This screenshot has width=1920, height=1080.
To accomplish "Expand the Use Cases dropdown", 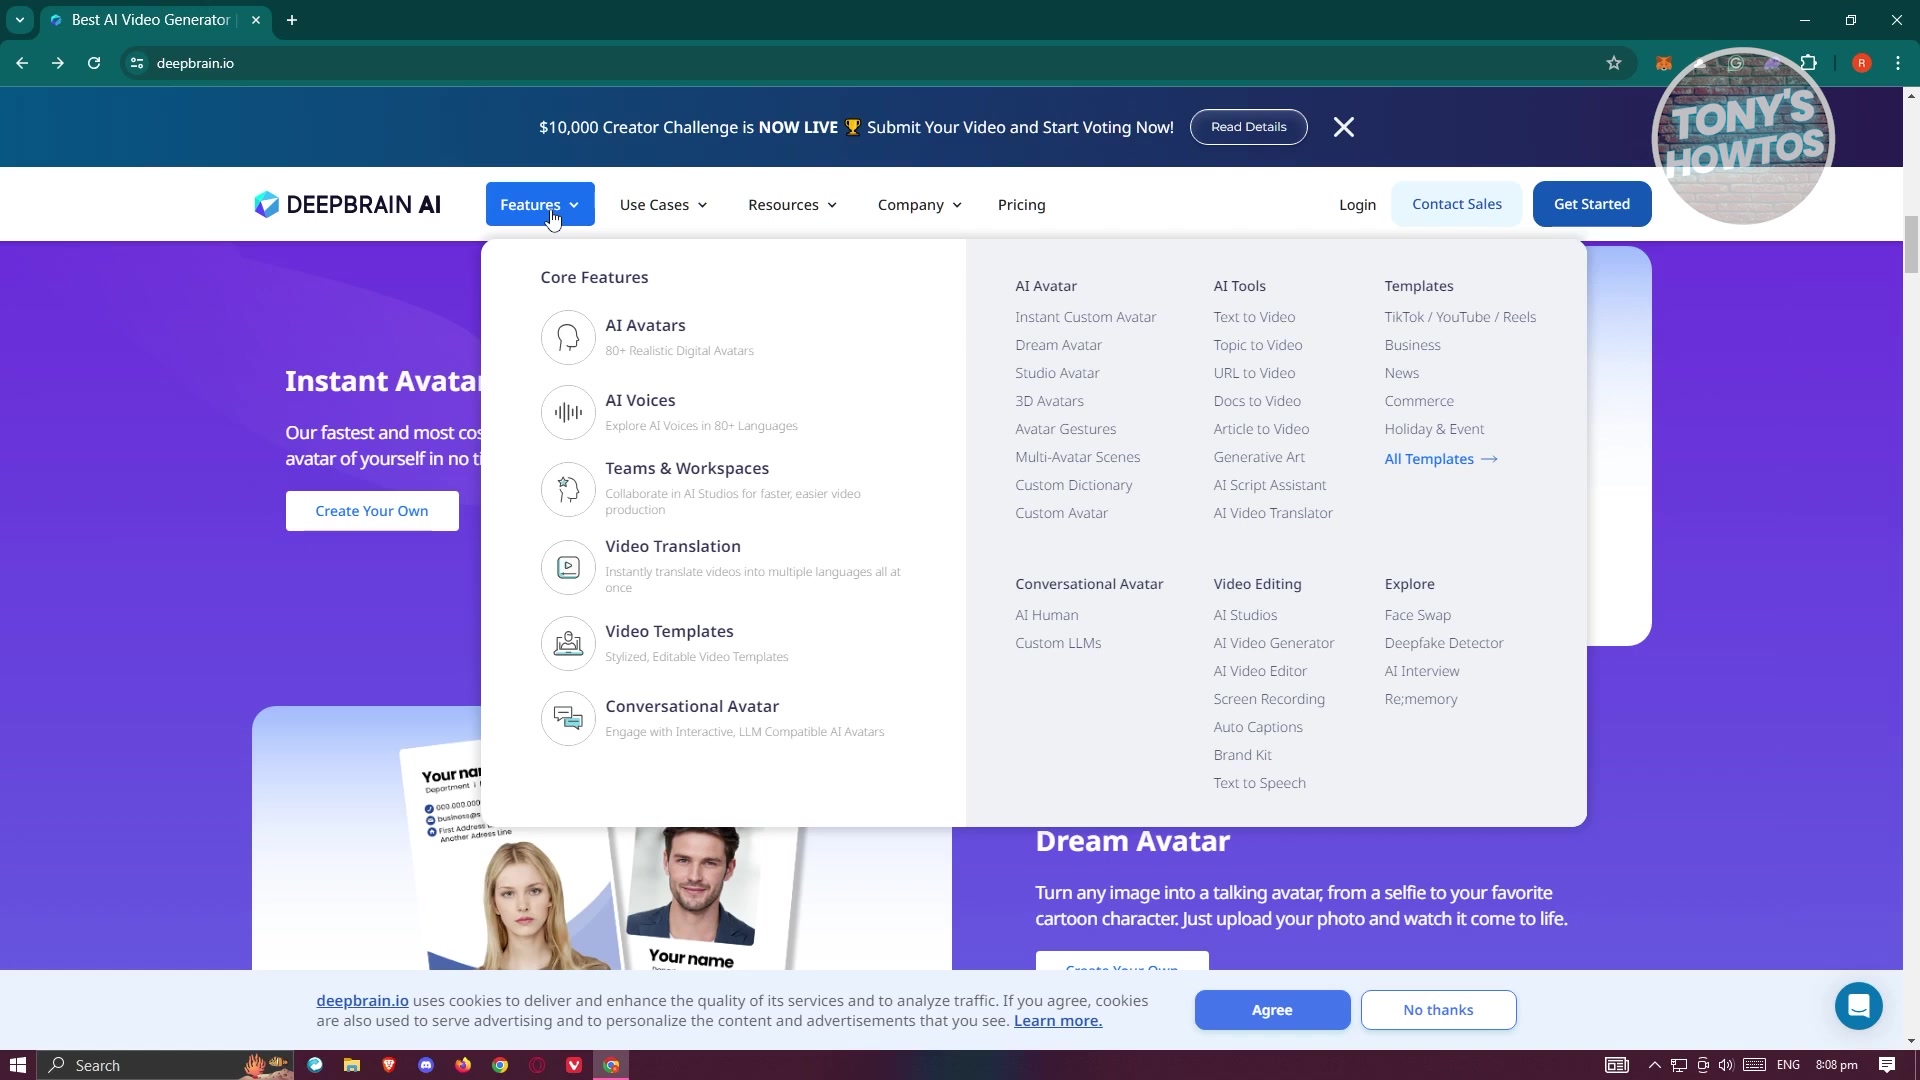I will pyautogui.click(x=664, y=205).
